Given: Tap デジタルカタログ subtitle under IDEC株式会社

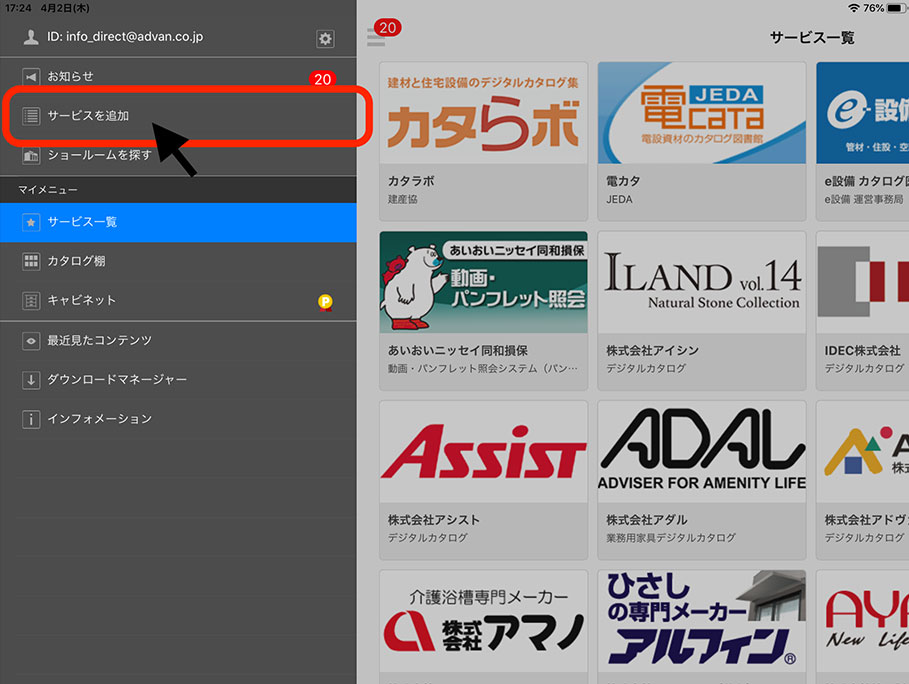Looking at the screenshot, I should click(864, 369).
